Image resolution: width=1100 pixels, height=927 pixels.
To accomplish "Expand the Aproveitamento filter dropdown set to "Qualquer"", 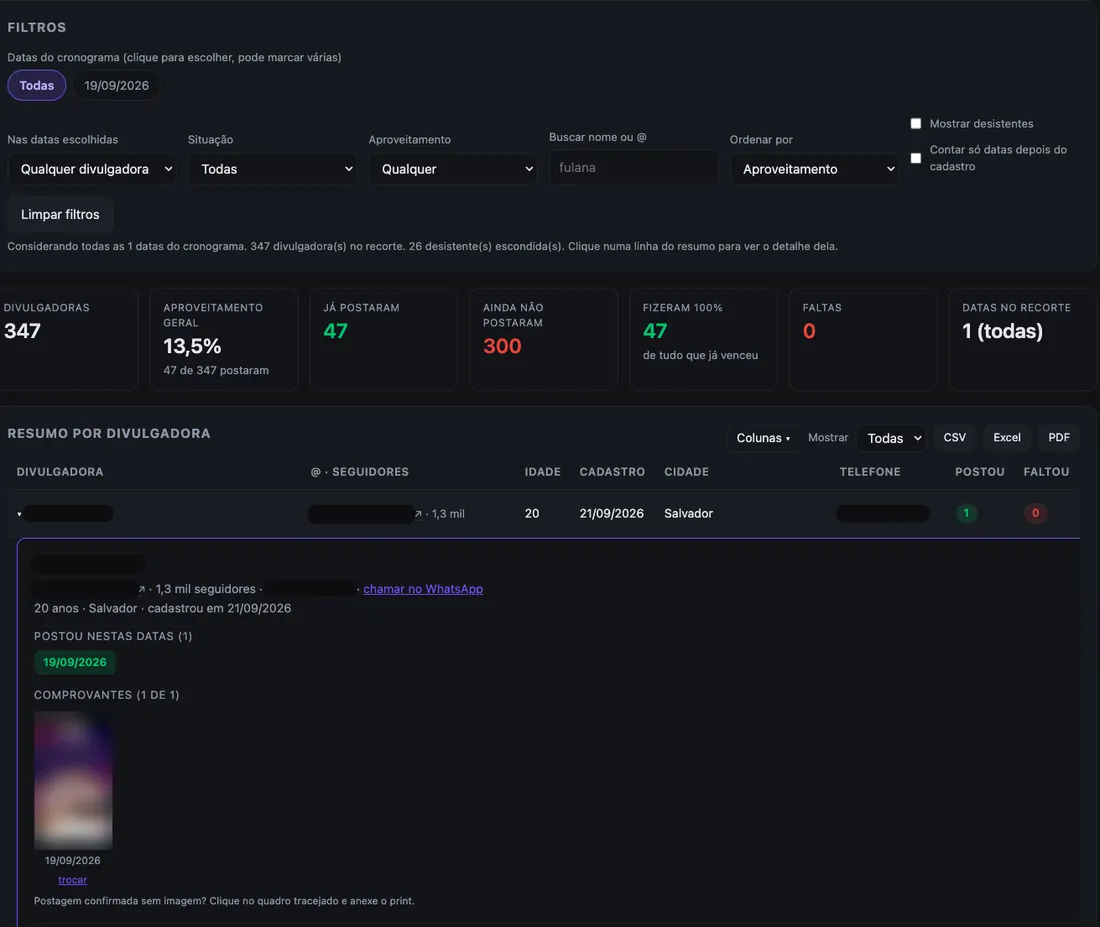I will click(453, 169).
